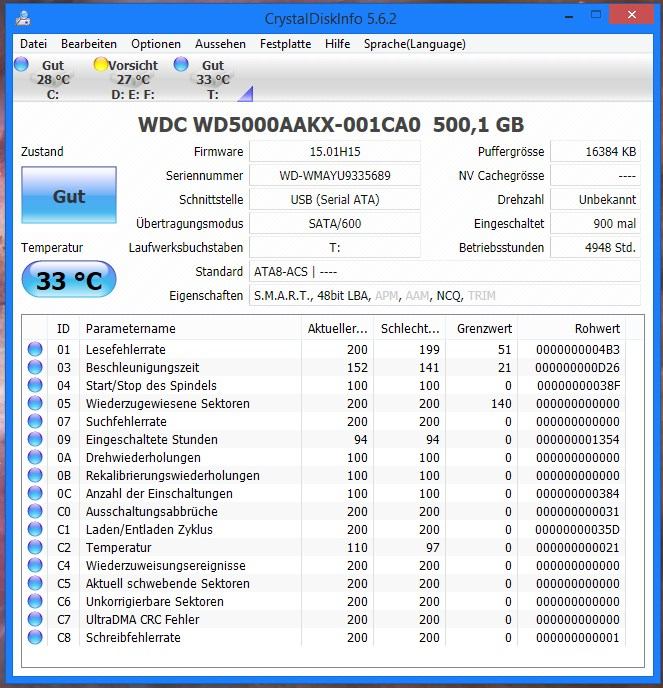This screenshot has height=688, width=663.
Task: Open the Aussehen menu
Action: tap(220, 44)
